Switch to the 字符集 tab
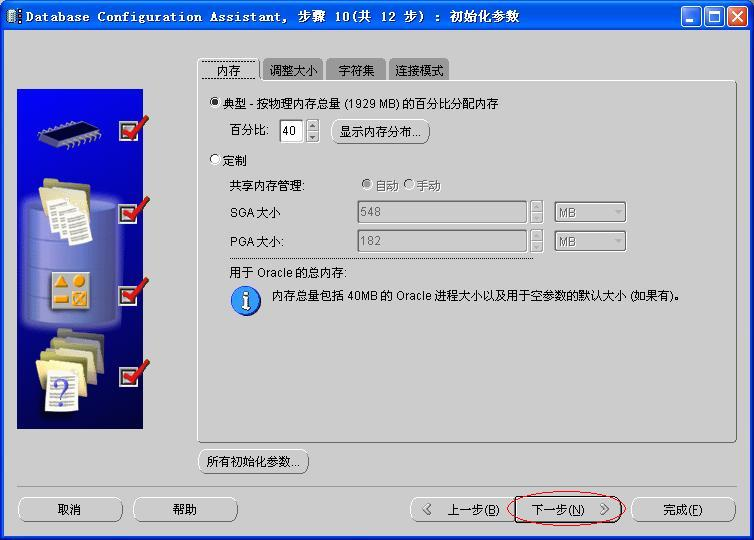Screen dimensions: 754x540 356,70
